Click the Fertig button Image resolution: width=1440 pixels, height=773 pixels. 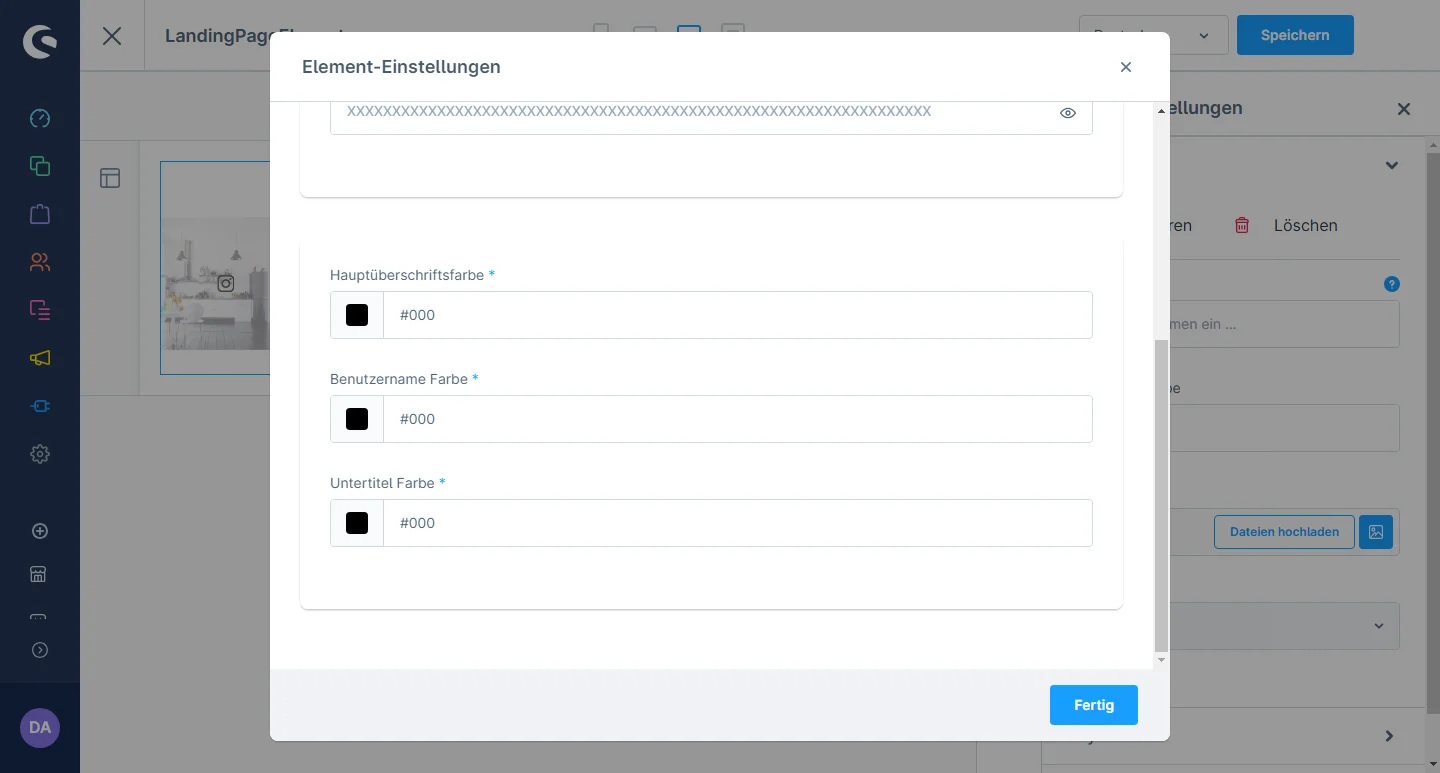[x=1093, y=705]
